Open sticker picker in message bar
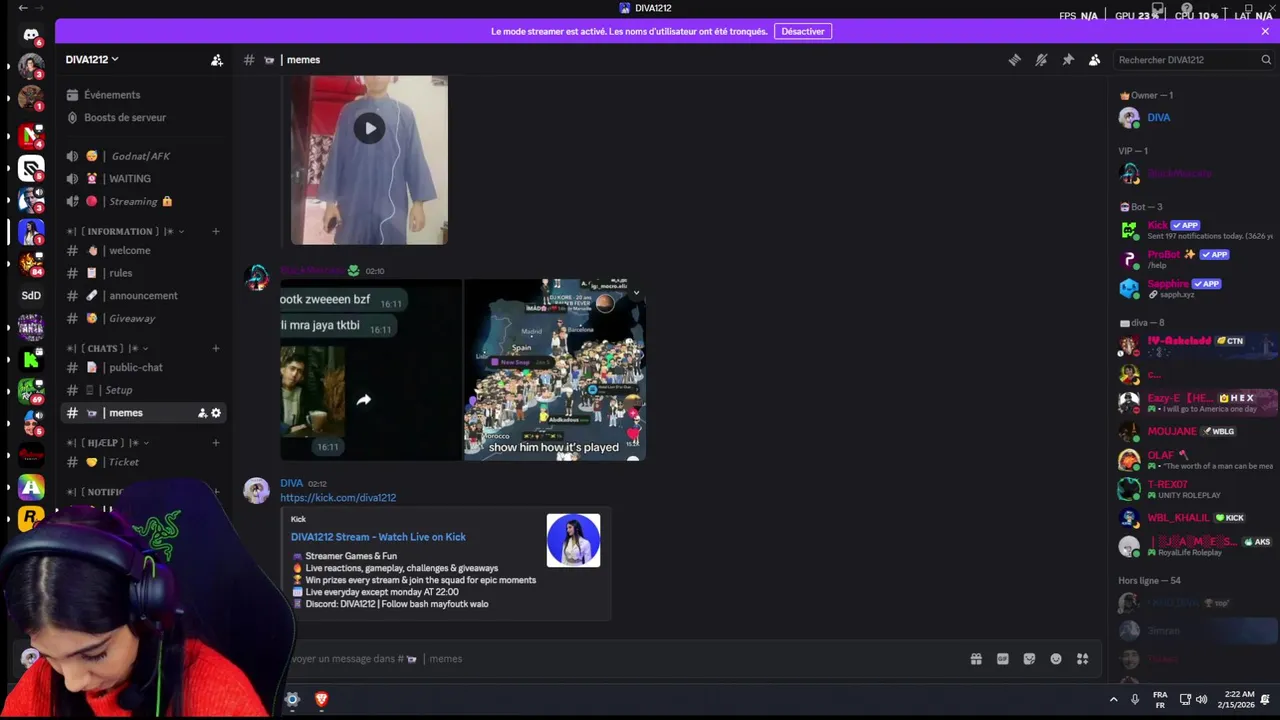 (x=1029, y=659)
